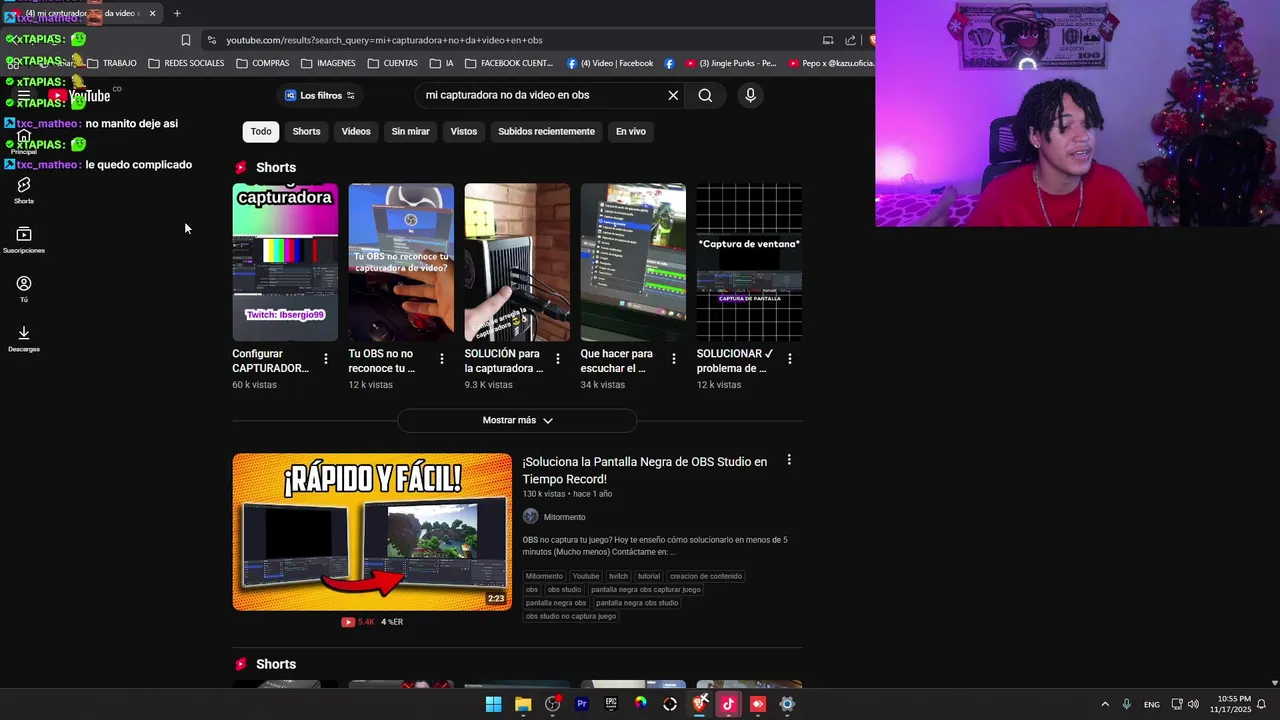Open the Captura de ventana short thumbnail

pyautogui.click(x=749, y=262)
